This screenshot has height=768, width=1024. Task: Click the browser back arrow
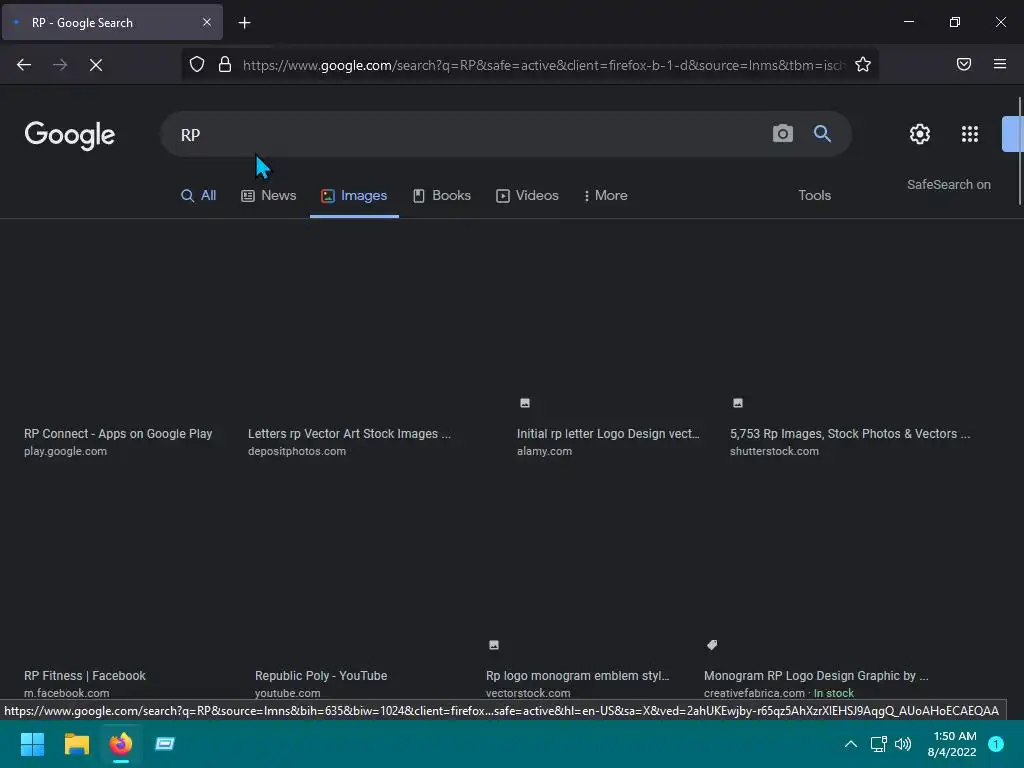point(24,65)
